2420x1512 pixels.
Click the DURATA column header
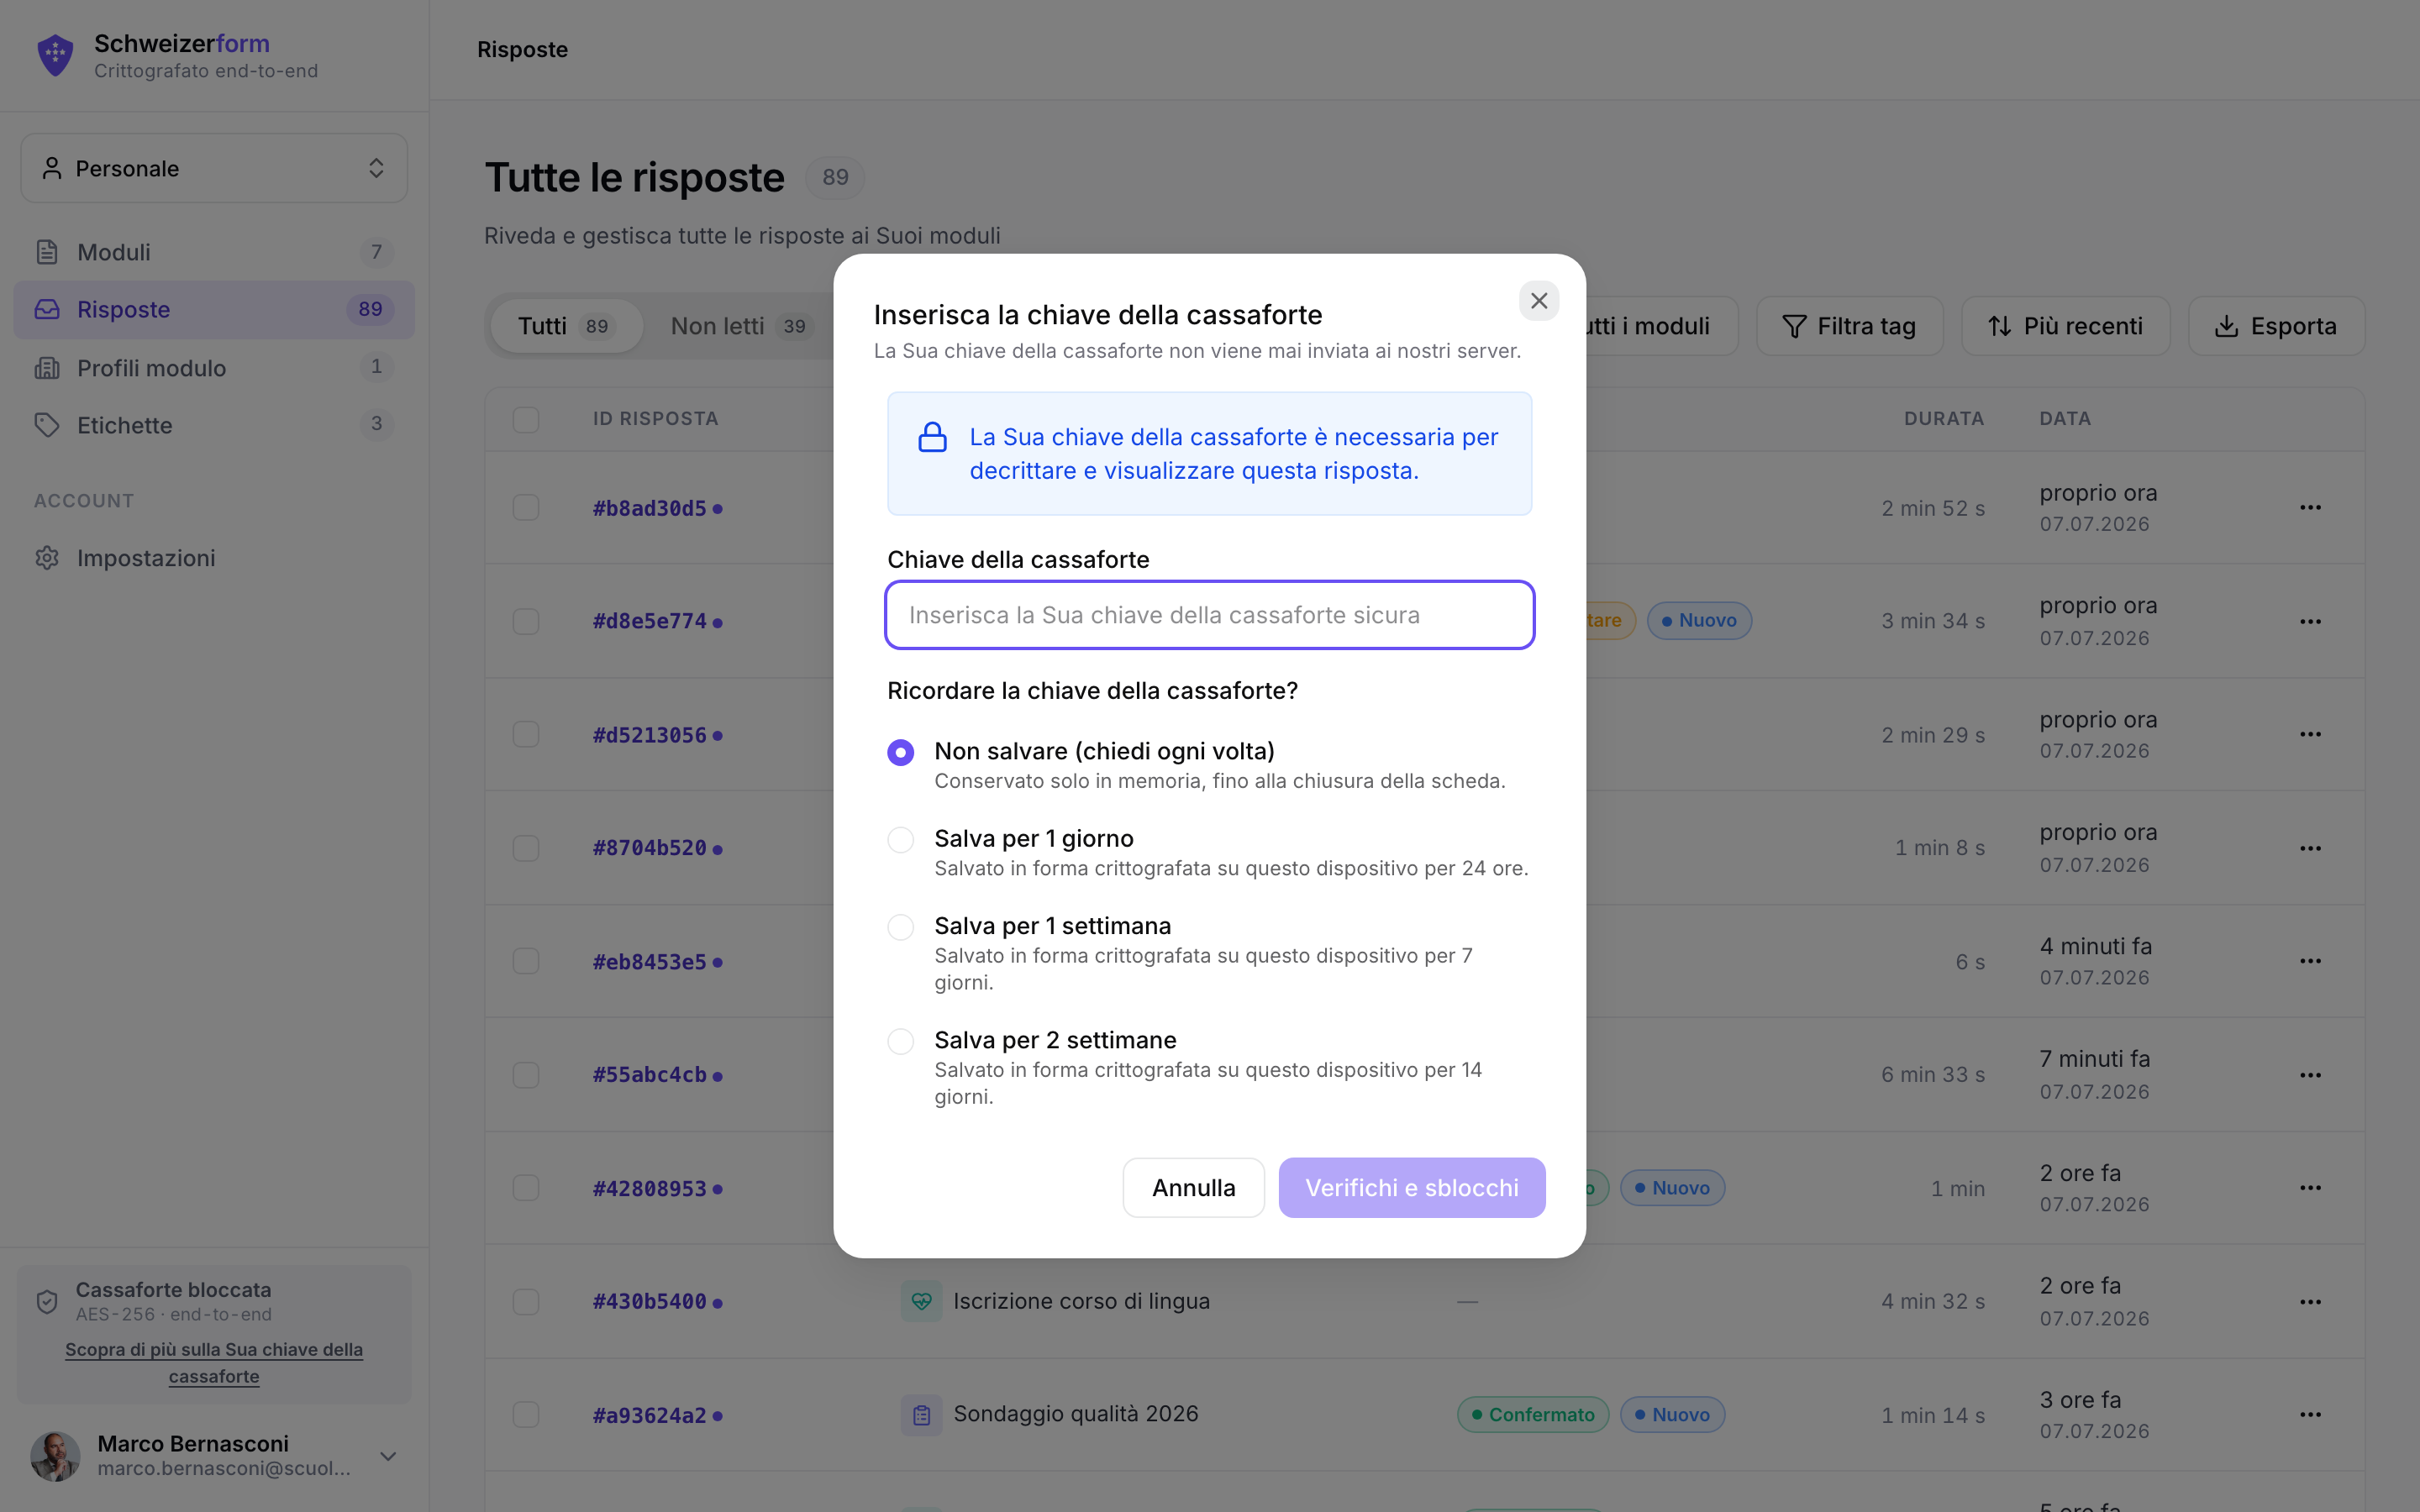point(1943,419)
